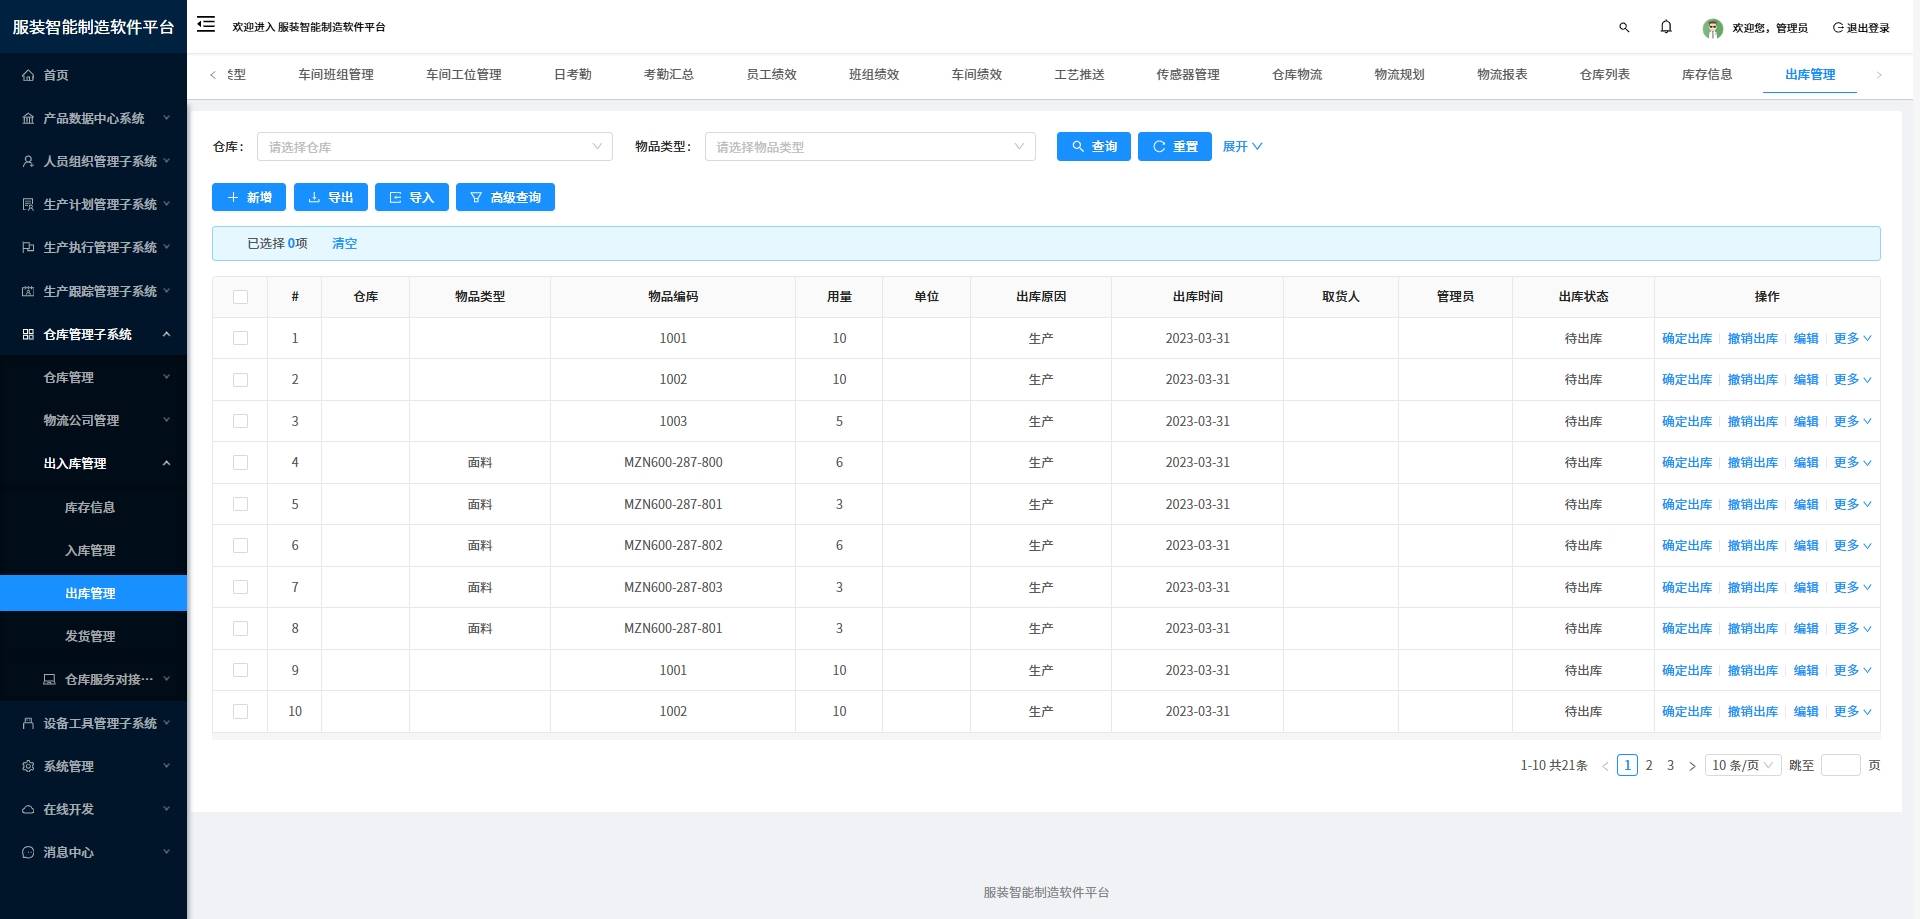Go to page 2 in pagination
1920x919 pixels.
[1649, 765]
